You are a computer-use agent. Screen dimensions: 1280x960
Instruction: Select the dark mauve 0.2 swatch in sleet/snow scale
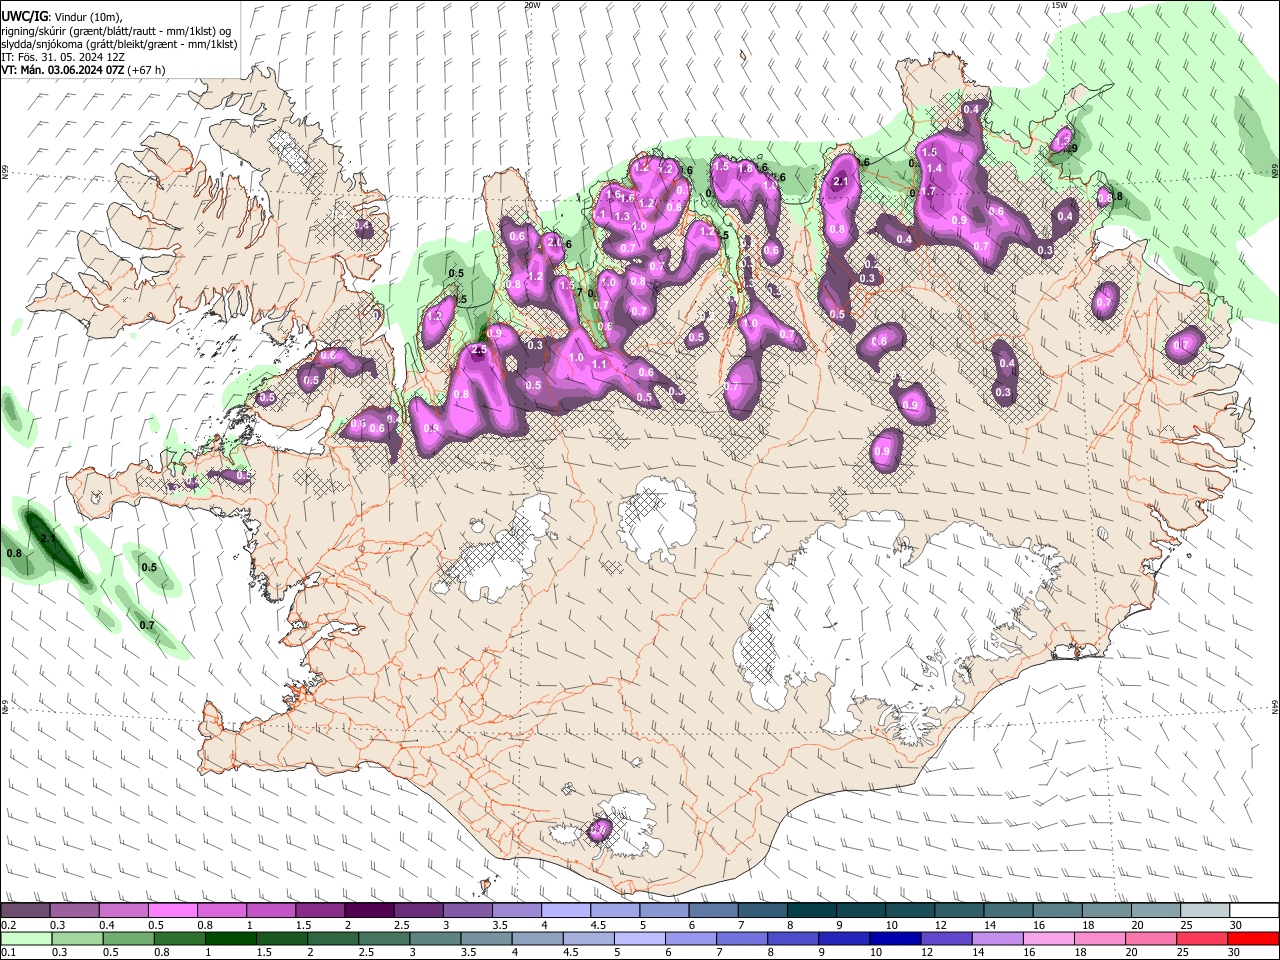[25, 911]
